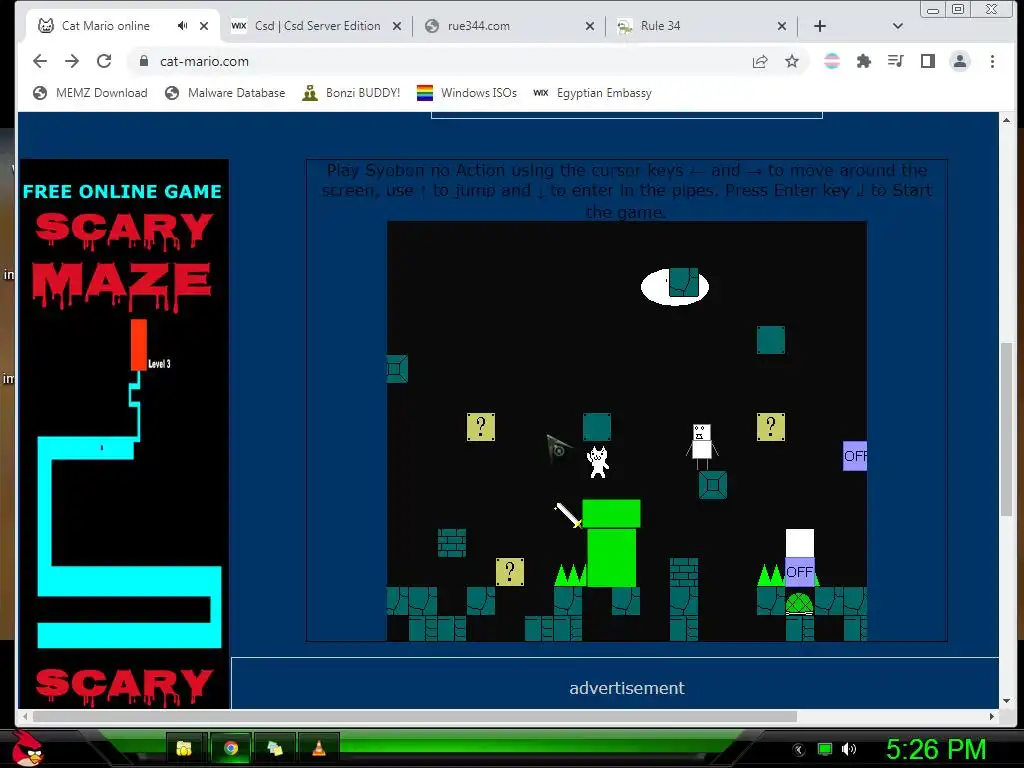Image resolution: width=1024 pixels, height=768 pixels.
Task: View site info via the padlock icon
Action: point(144,61)
